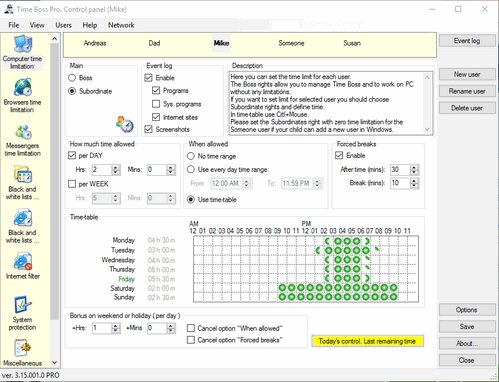Increase the per DAY hours spinner

click(116, 167)
